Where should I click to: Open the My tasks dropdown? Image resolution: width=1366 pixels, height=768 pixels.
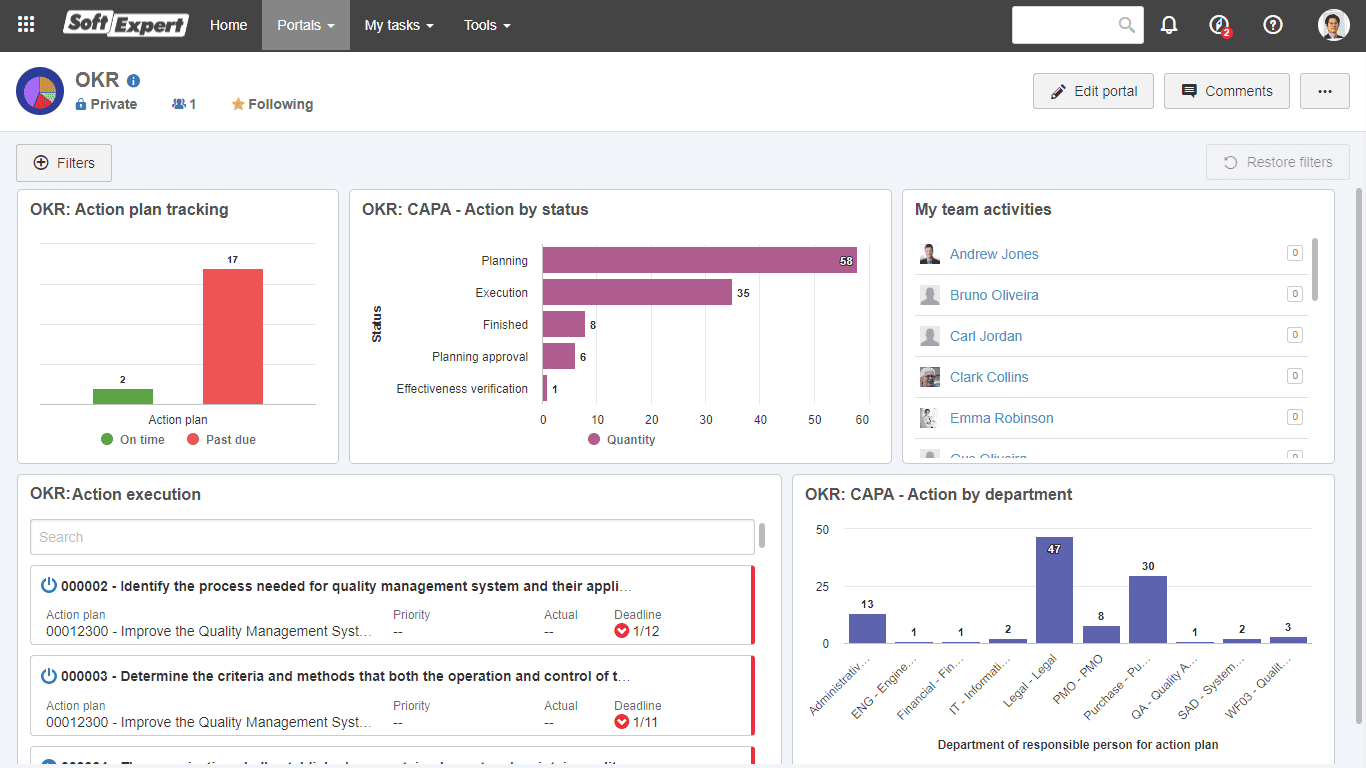(x=398, y=25)
